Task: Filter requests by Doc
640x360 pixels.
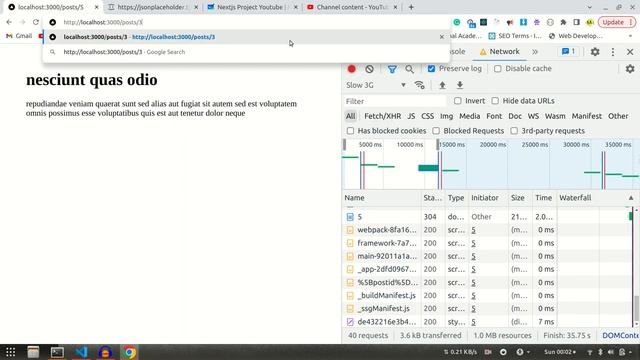Action: [515, 116]
